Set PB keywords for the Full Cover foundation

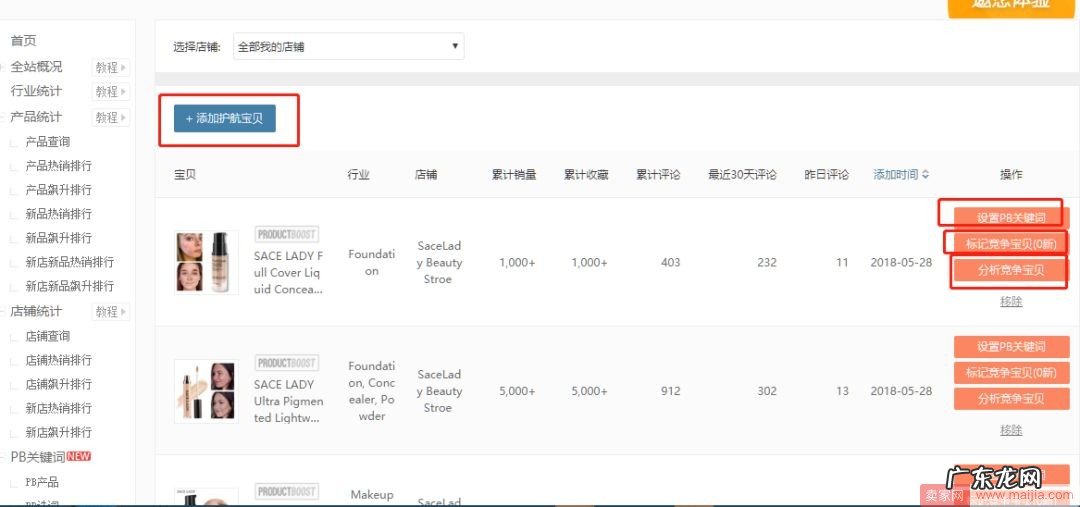[x=1011, y=217]
